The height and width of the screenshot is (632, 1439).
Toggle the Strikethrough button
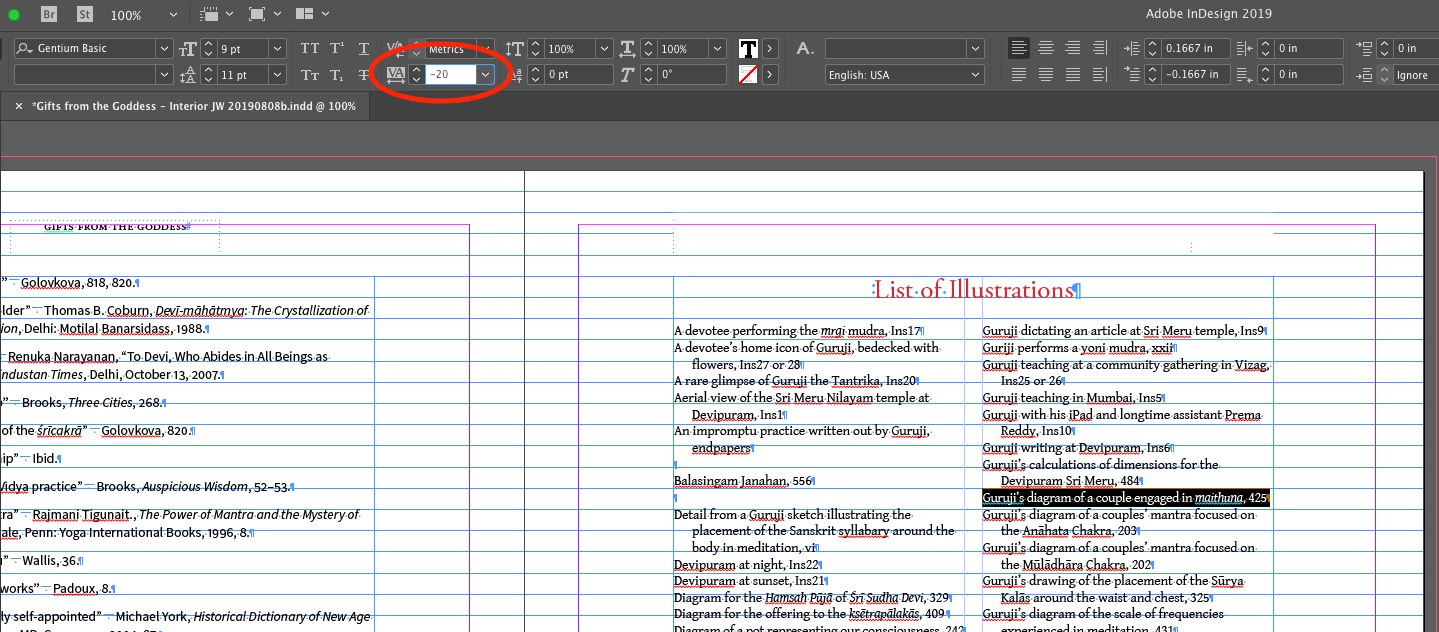click(364, 75)
